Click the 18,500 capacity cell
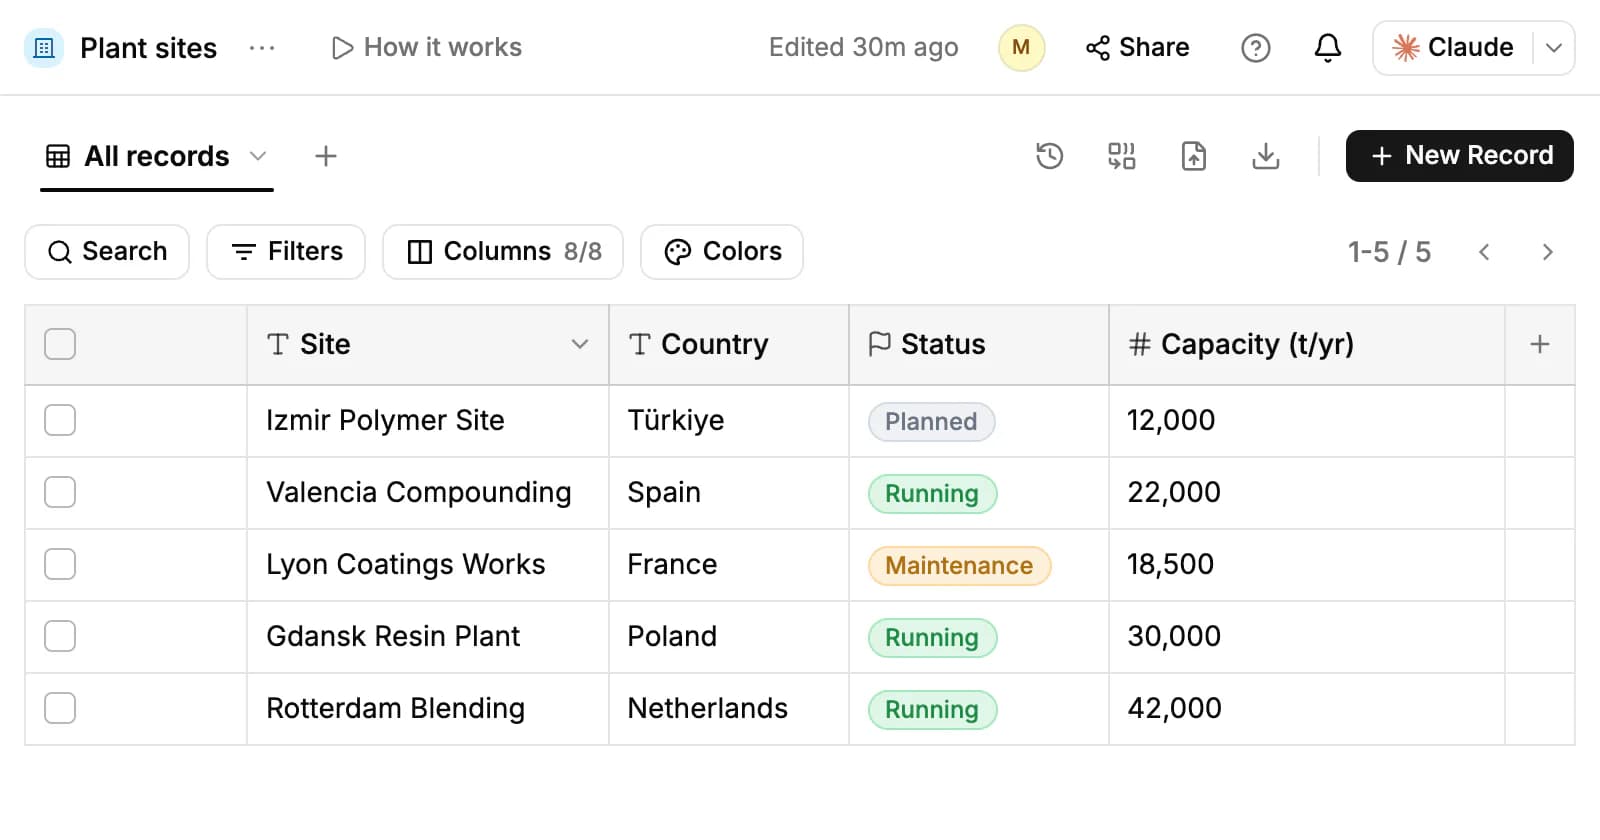Viewport: 1600px width, 840px height. pos(1307,565)
